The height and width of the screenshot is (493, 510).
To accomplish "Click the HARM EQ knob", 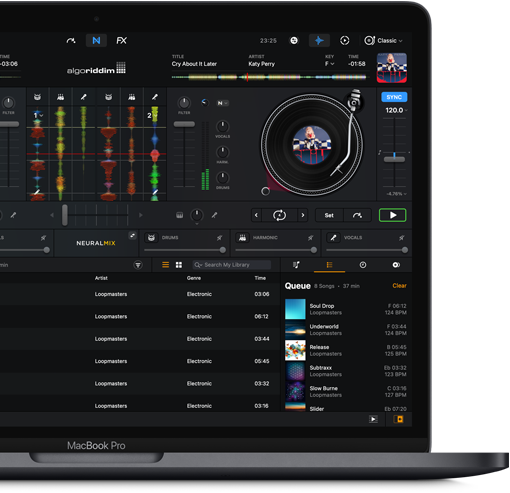I will point(222,152).
